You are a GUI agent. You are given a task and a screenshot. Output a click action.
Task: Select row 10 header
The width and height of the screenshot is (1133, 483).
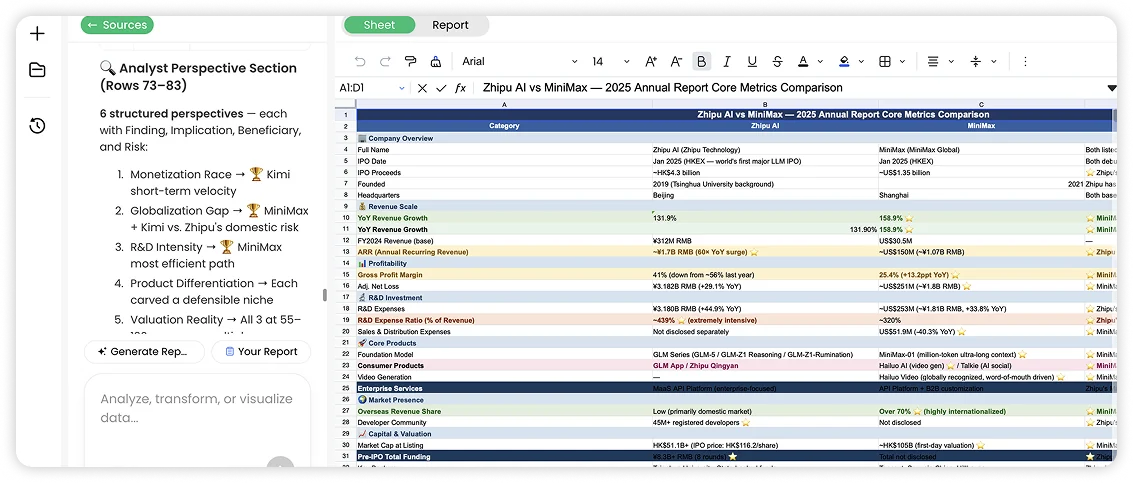click(x=345, y=218)
